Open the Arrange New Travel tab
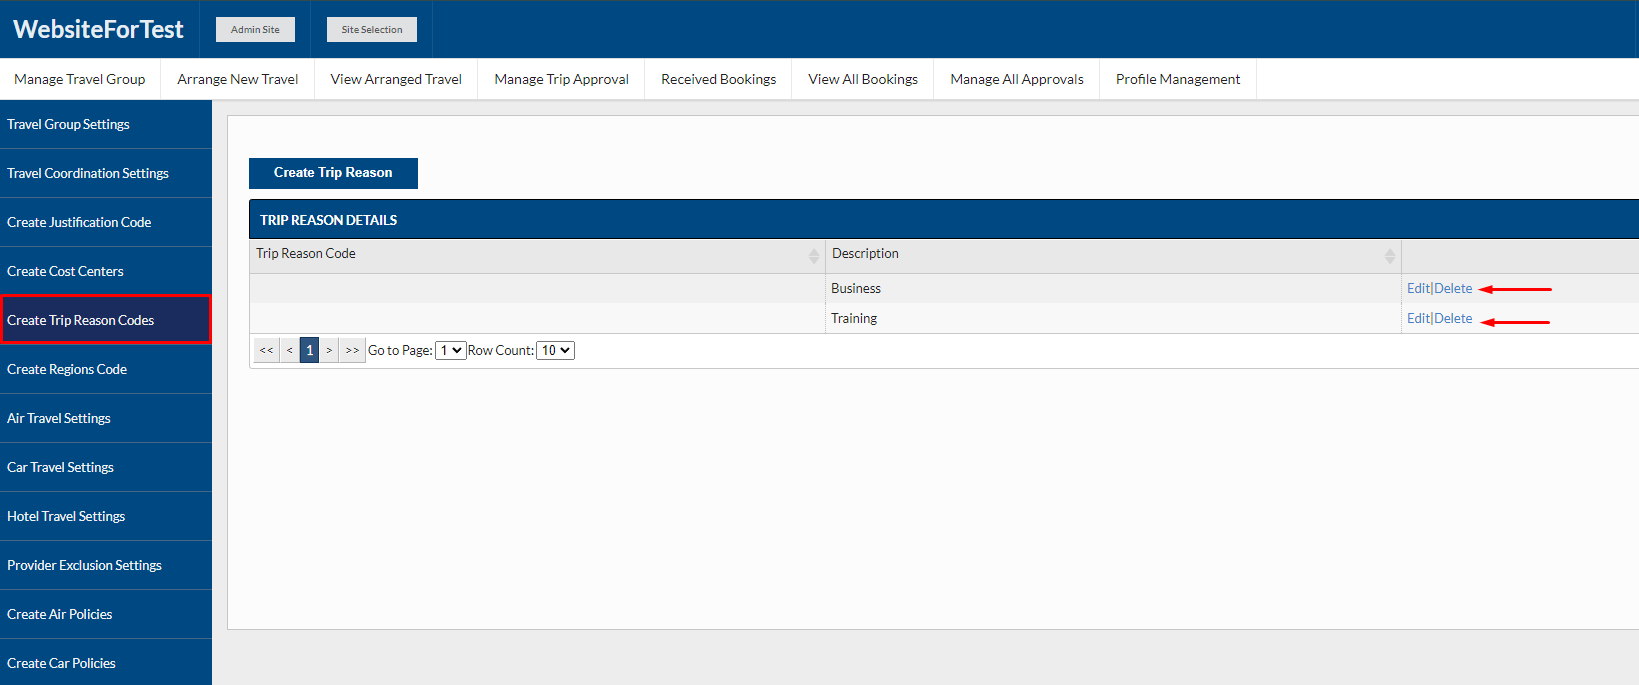The image size is (1639, 685). 238,79
